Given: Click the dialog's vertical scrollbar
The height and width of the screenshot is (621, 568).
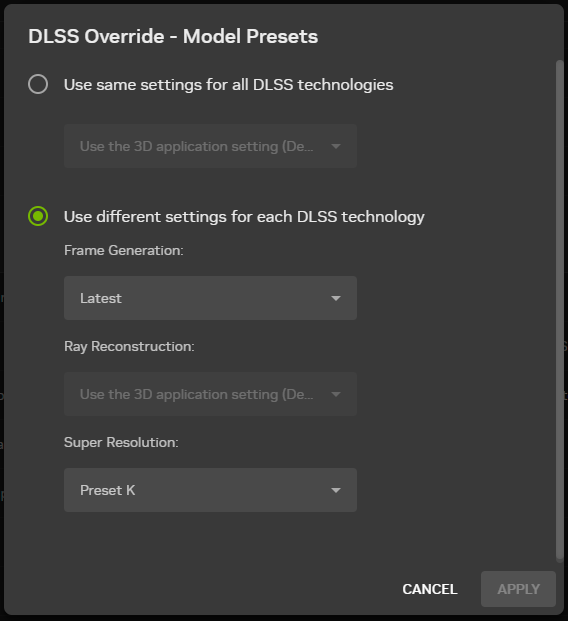Looking at the screenshot, I should [559, 311].
